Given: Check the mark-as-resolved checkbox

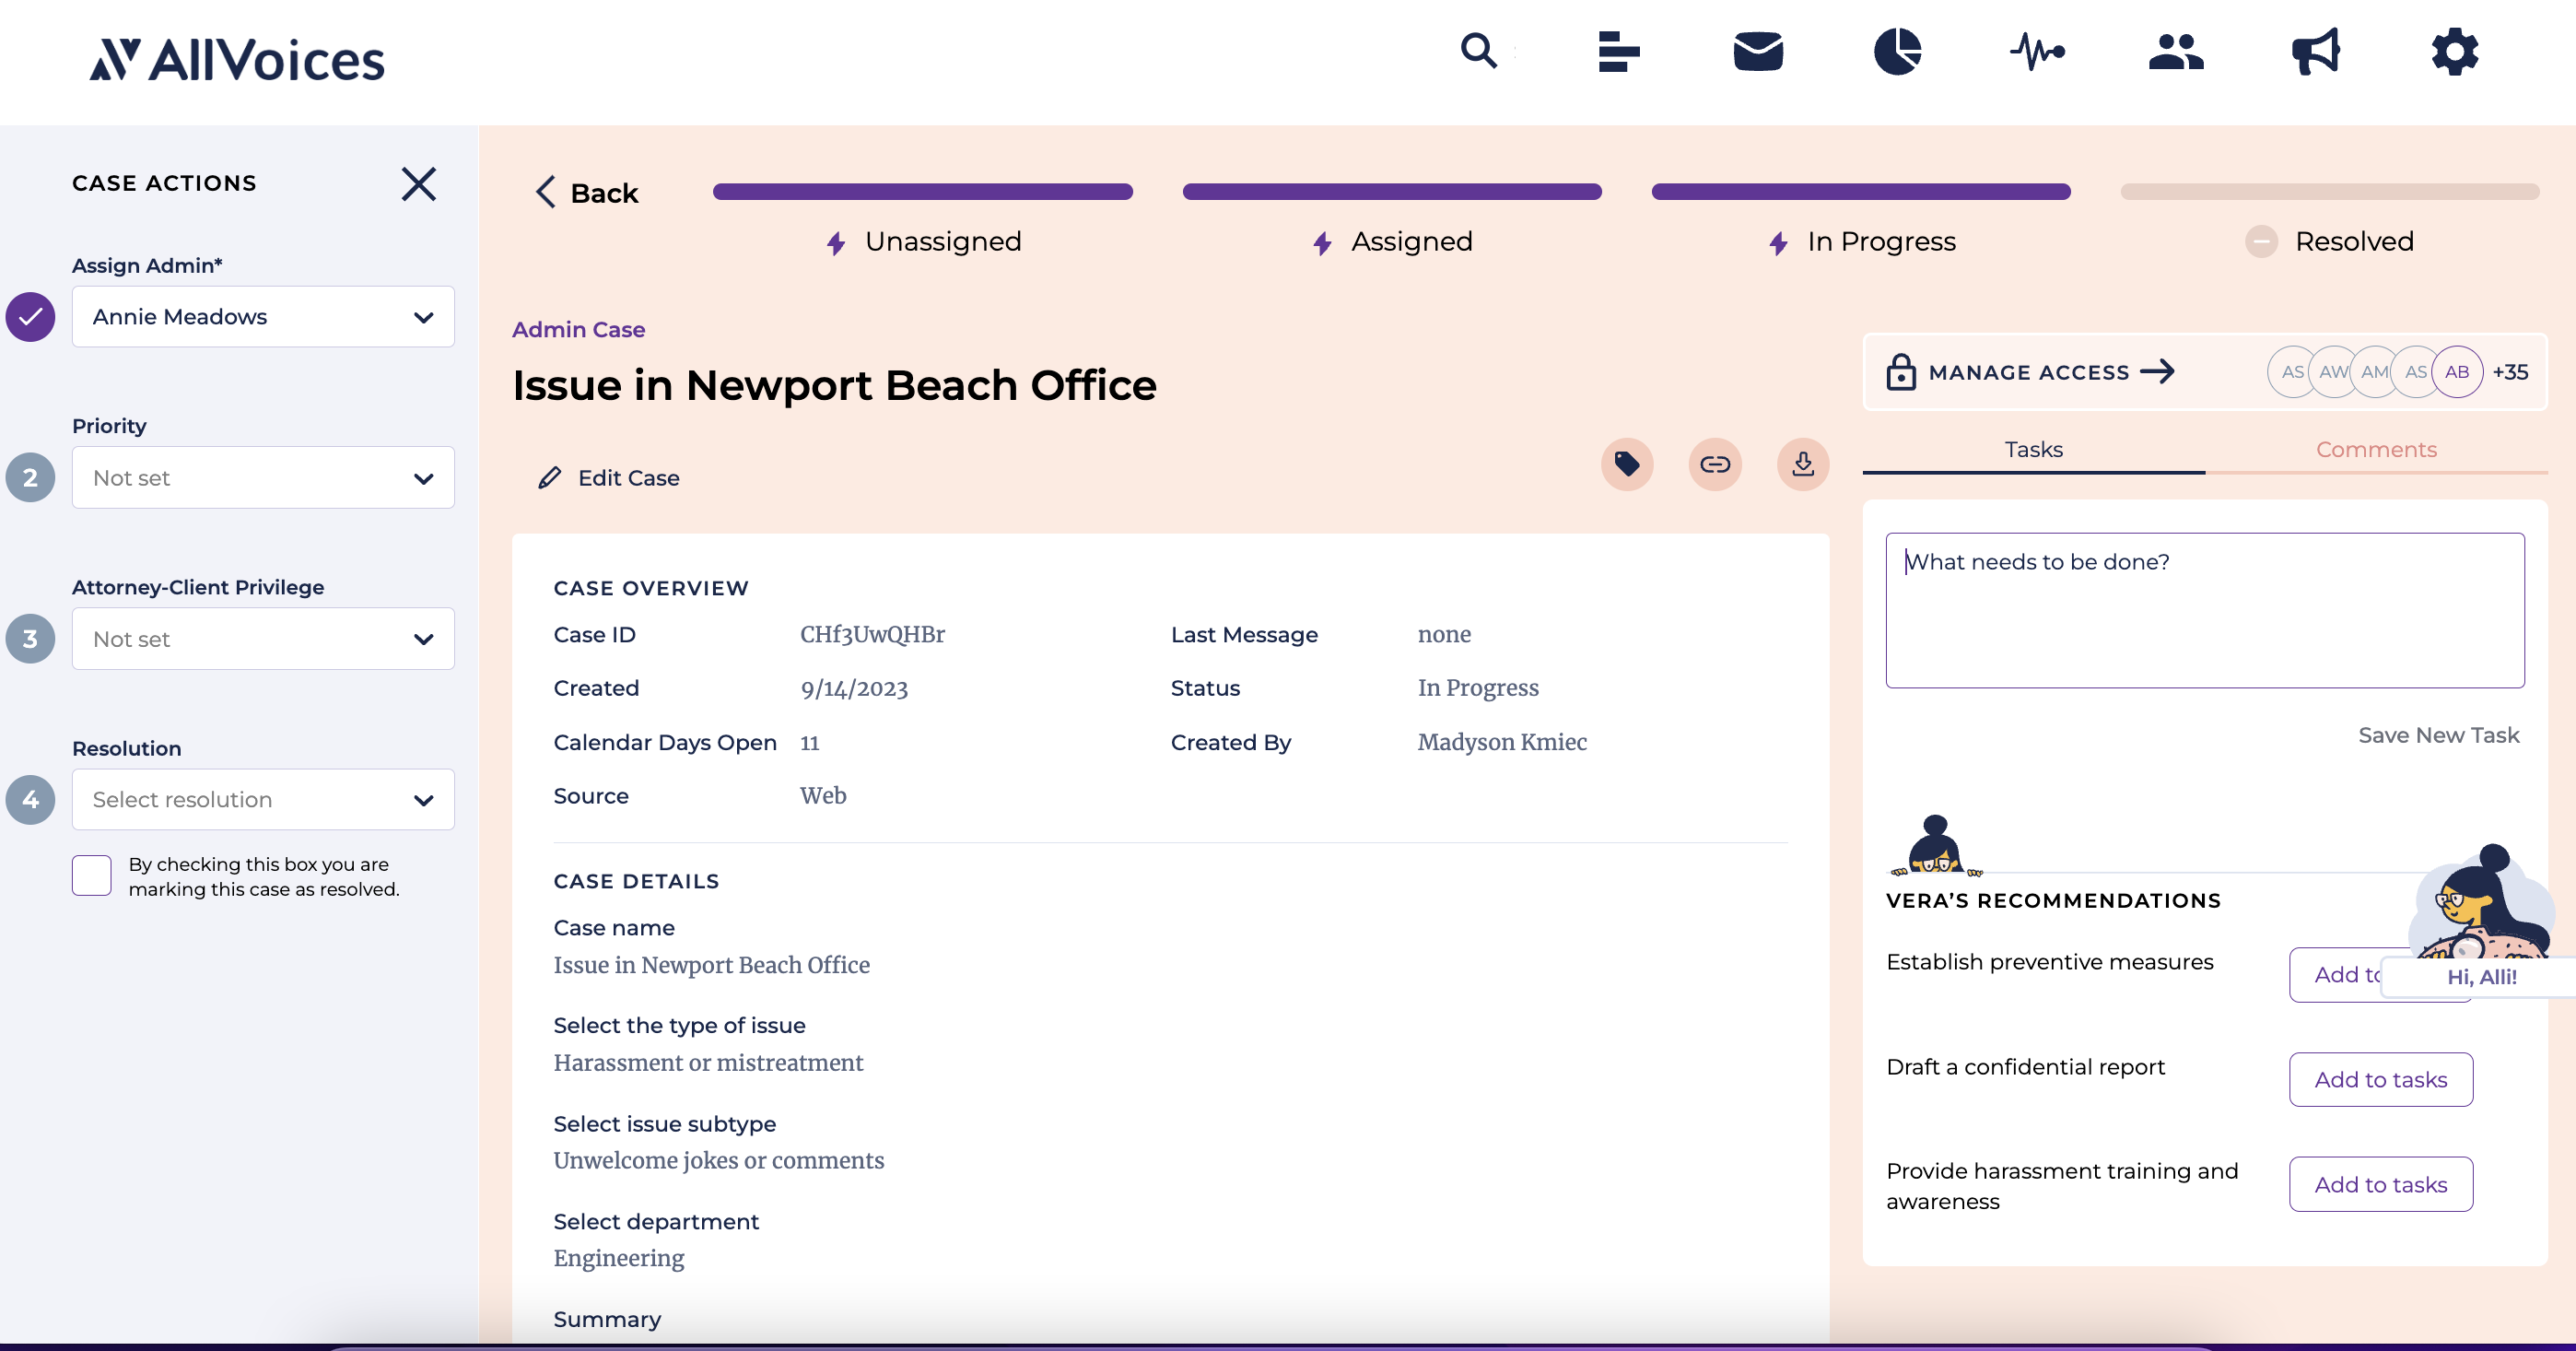Looking at the screenshot, I should click(91, 876).
